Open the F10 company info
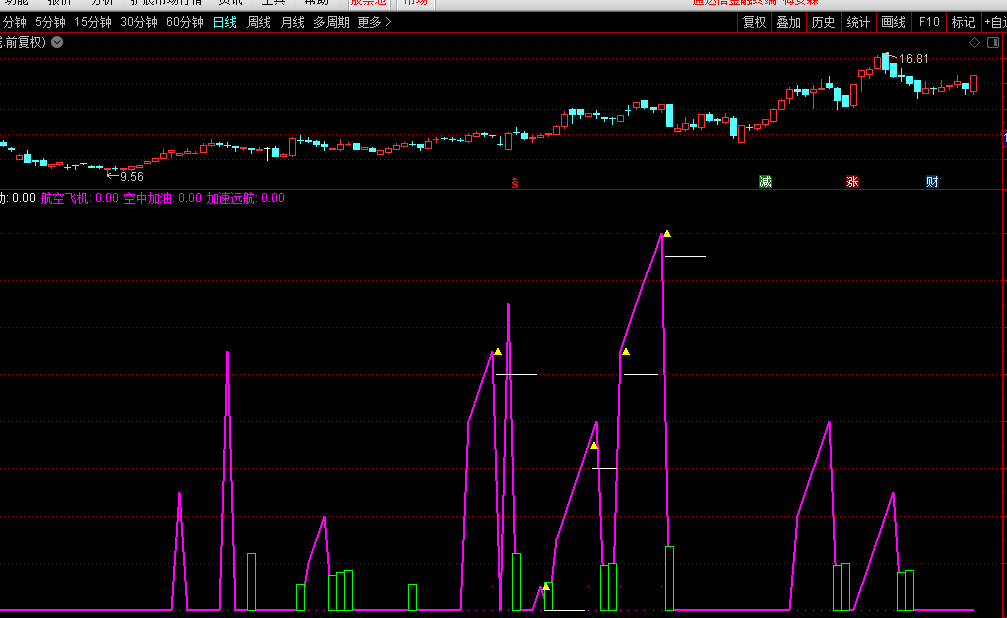Screen dimensions: 1007x618 [929, 22]
